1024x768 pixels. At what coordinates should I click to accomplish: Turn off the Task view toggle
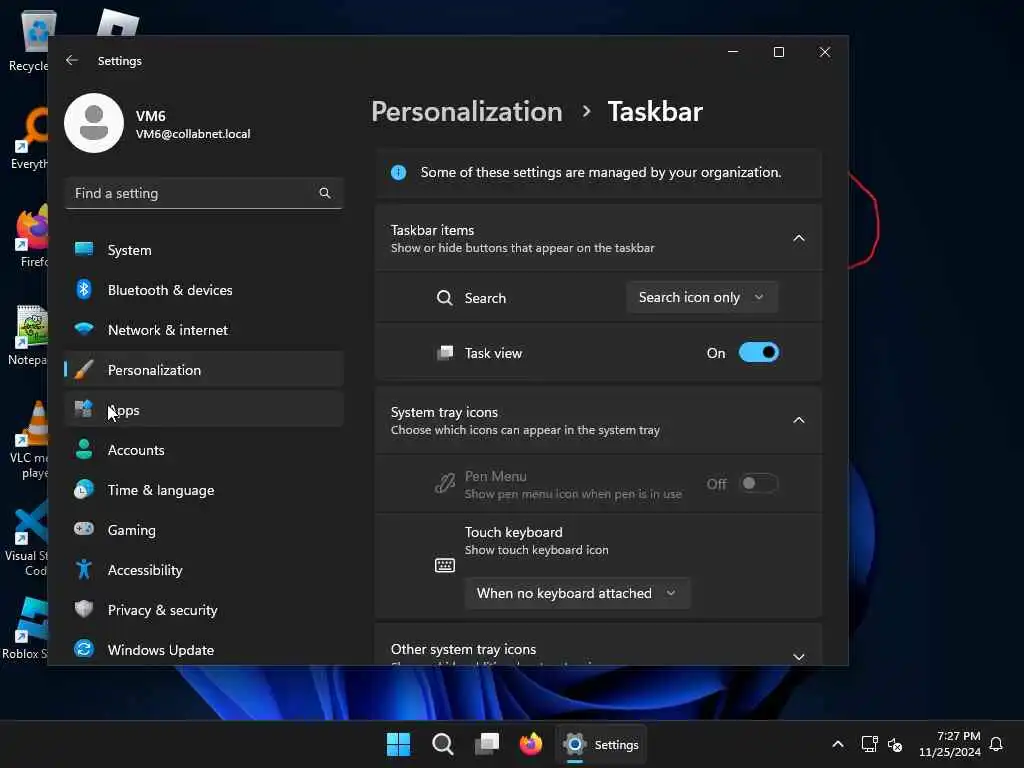click(758, 353)
